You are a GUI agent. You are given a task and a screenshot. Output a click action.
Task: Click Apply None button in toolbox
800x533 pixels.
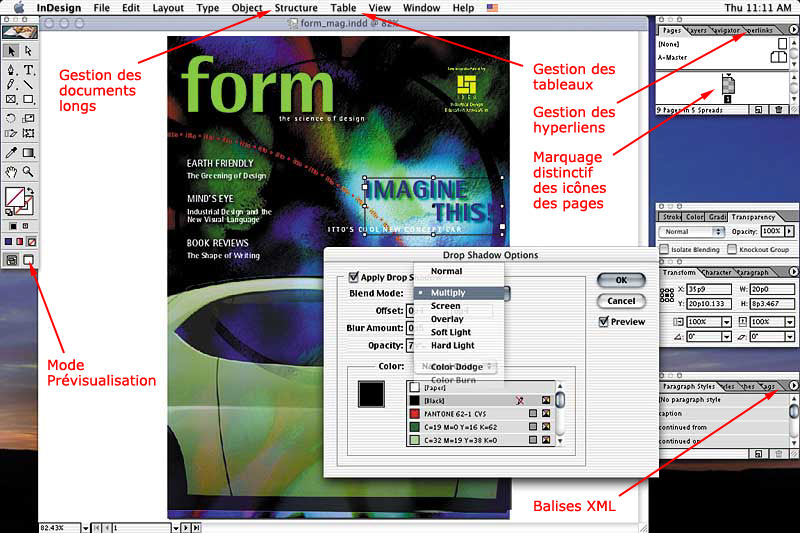[x=32, y=241]
